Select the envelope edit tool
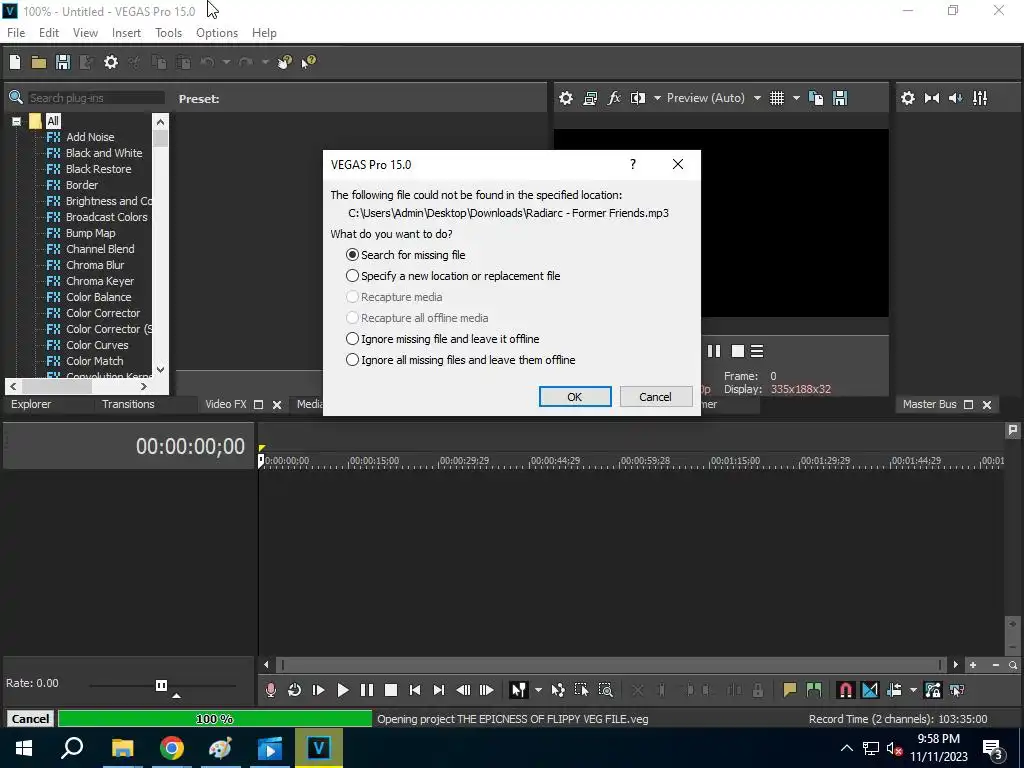1024x768 pixels. 558,690
